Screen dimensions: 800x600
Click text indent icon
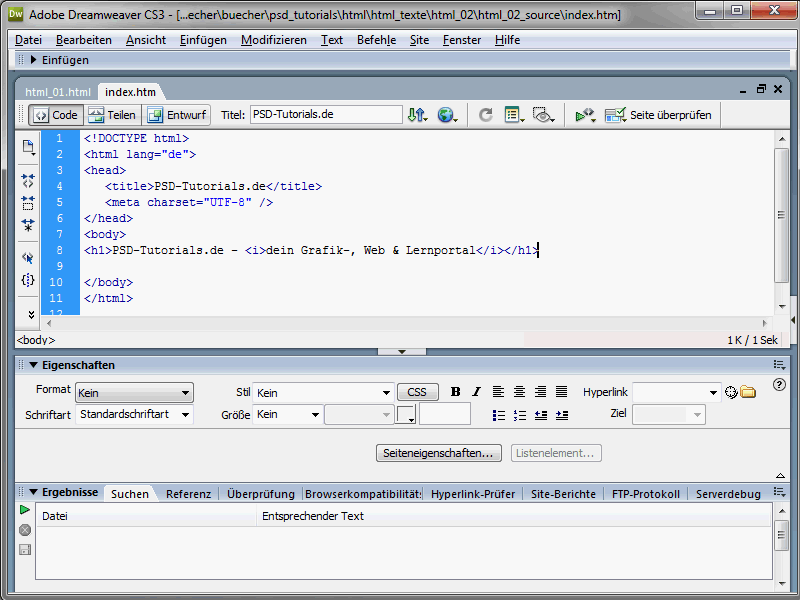562,415
